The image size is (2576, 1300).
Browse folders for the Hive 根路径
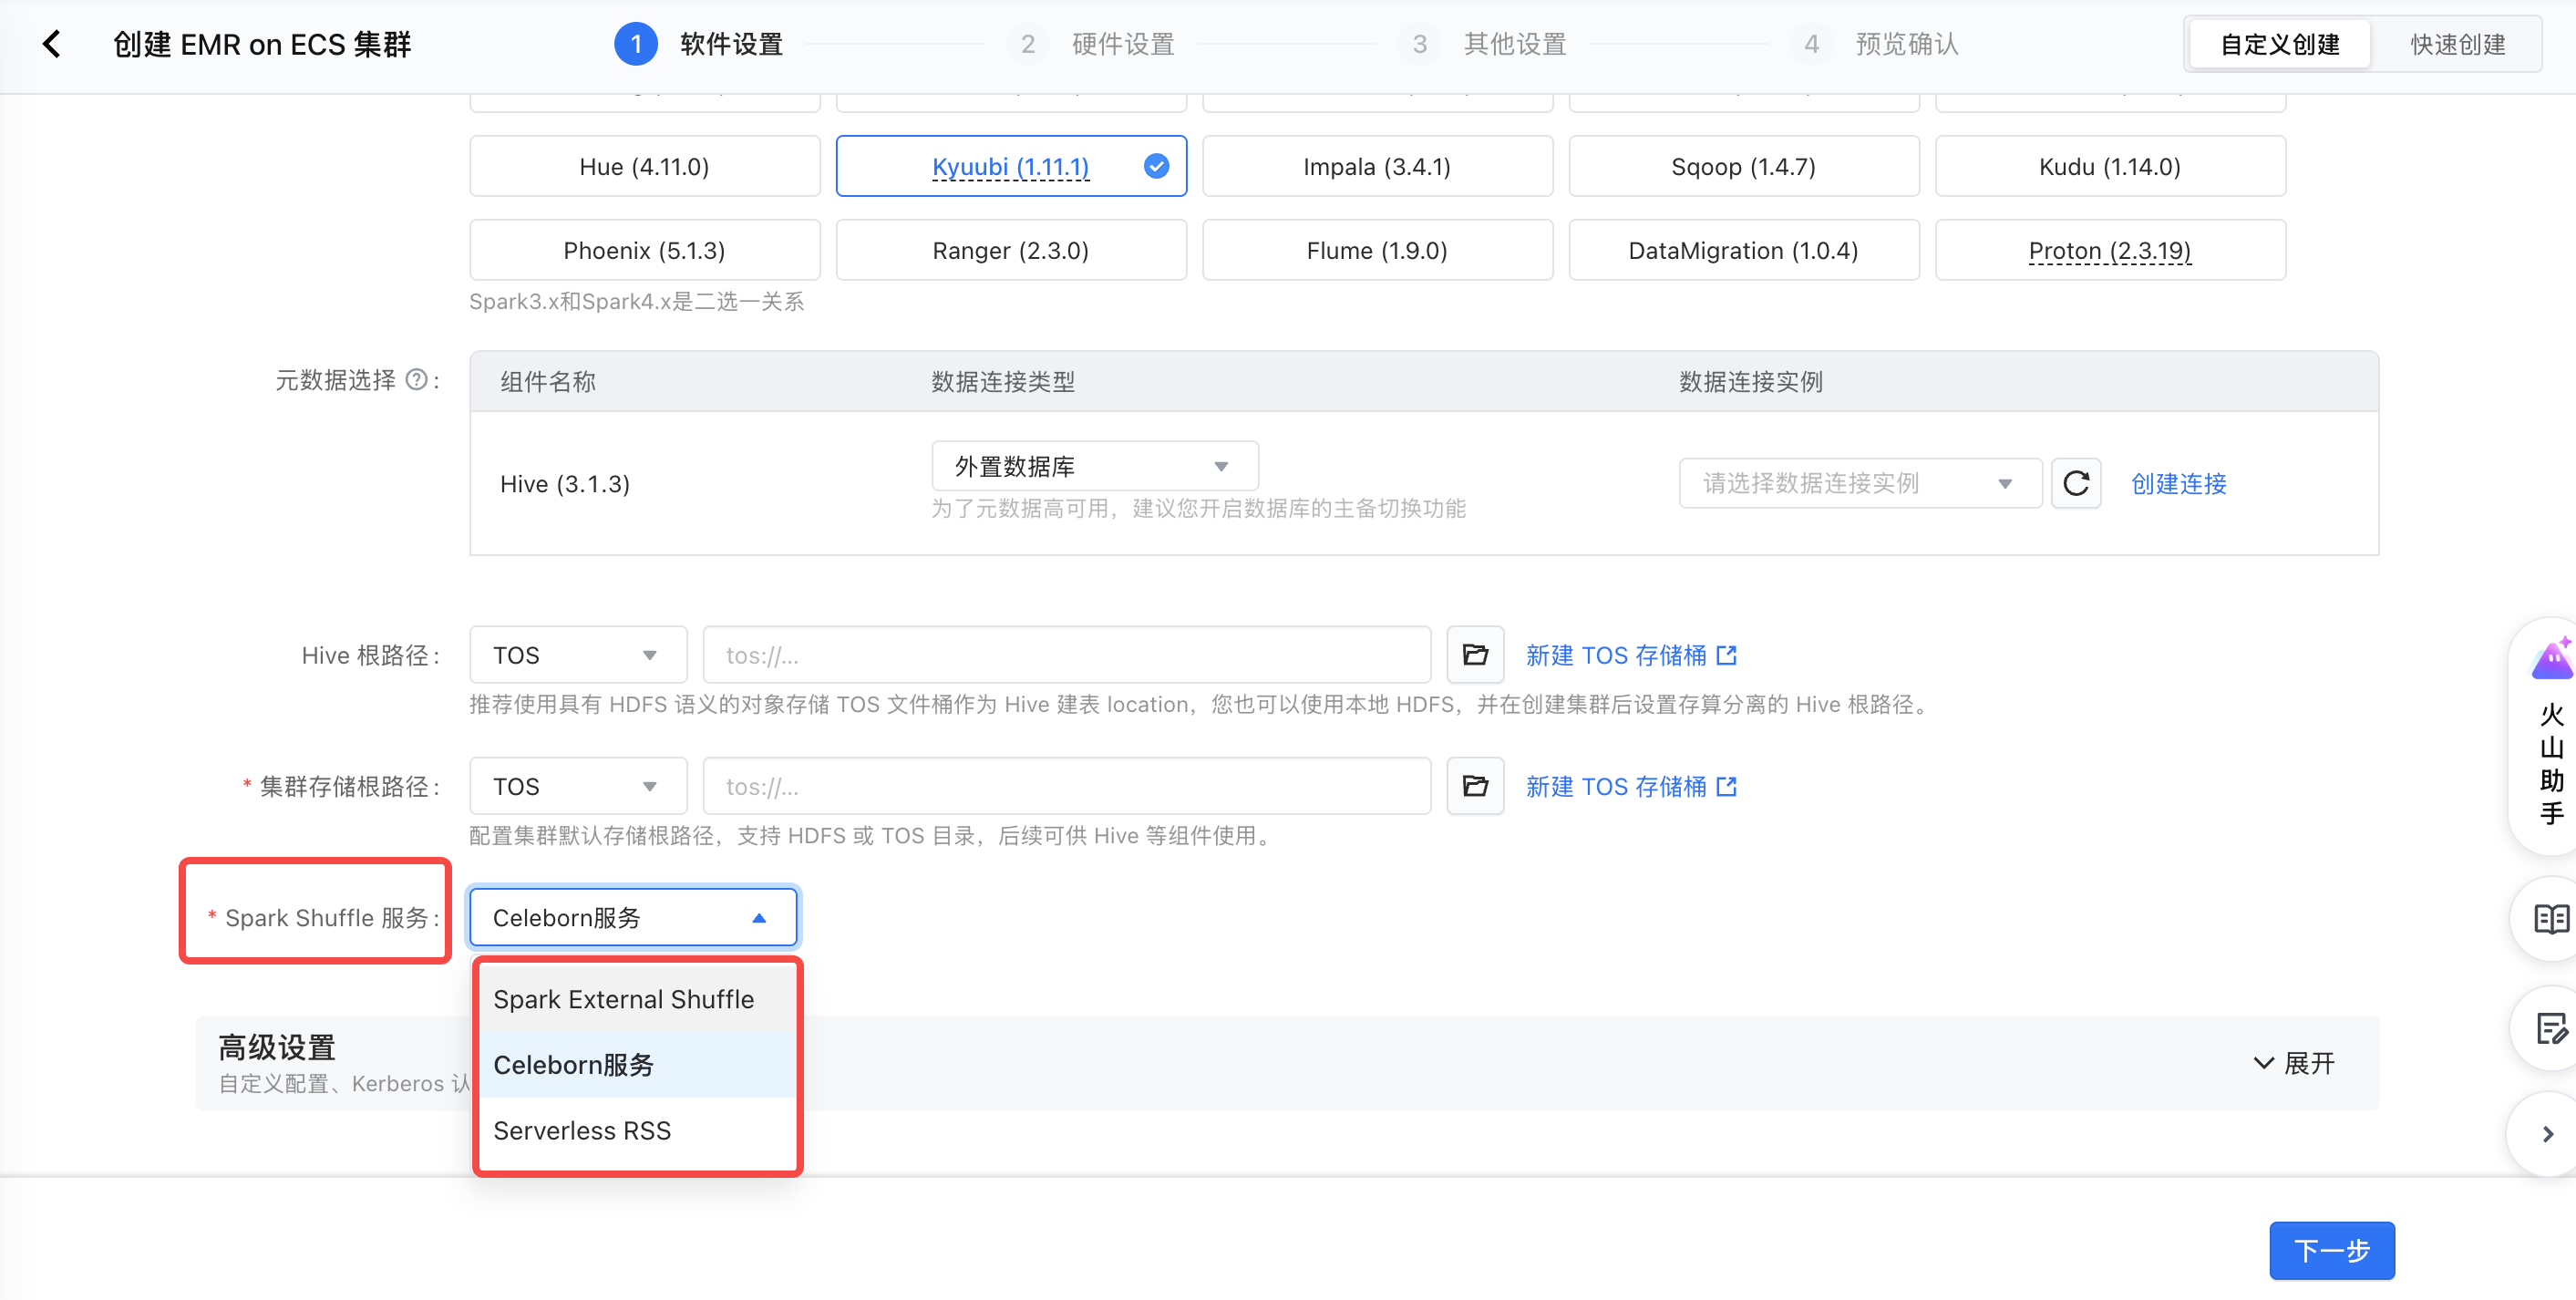click(1475, 655)
